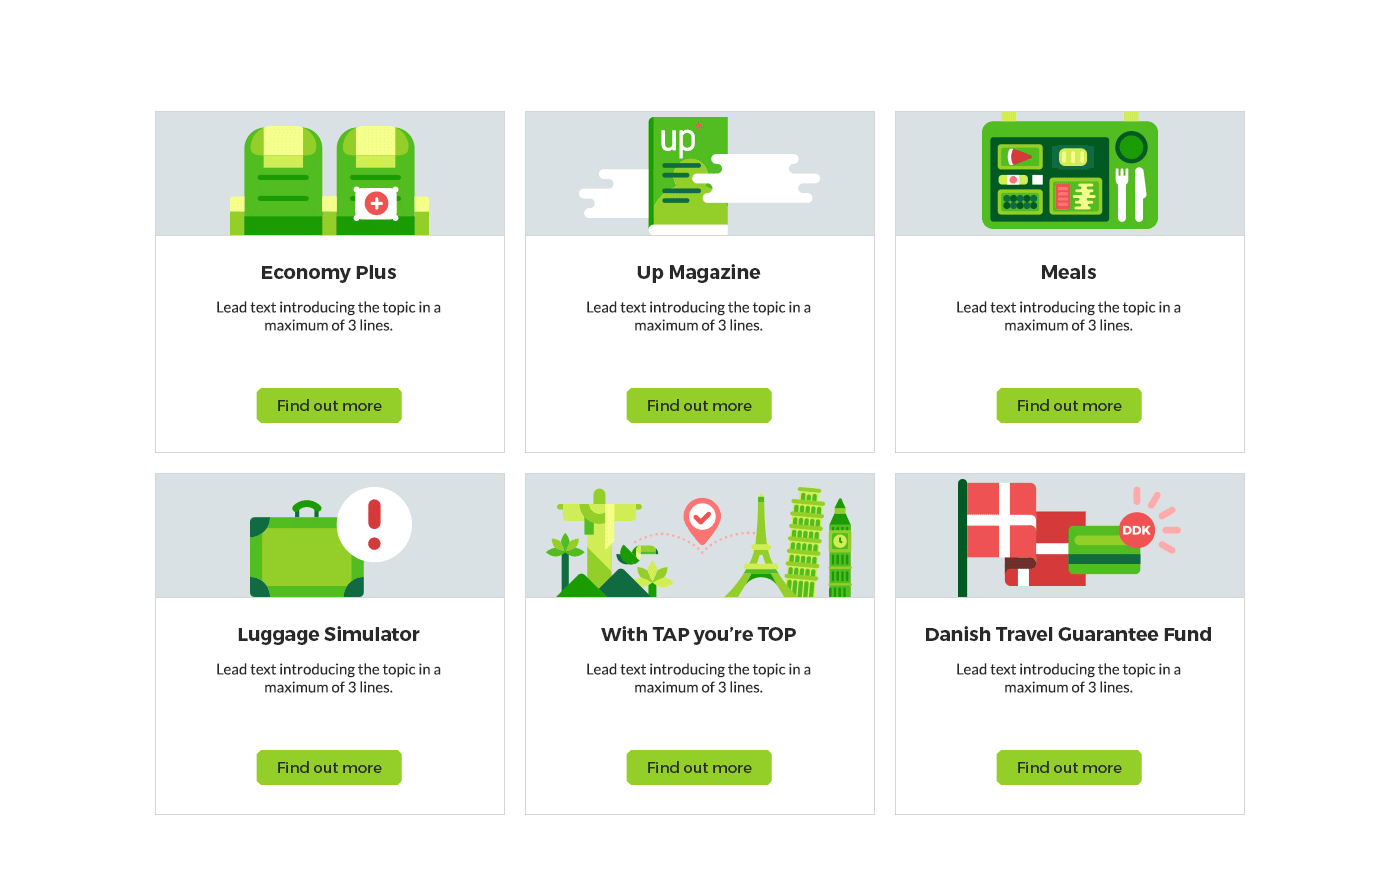Image resolution: width=1400 pixels, height=893 pixels.
Task: Click Find out more under Meals
Action: click(x=1069, y=405)
